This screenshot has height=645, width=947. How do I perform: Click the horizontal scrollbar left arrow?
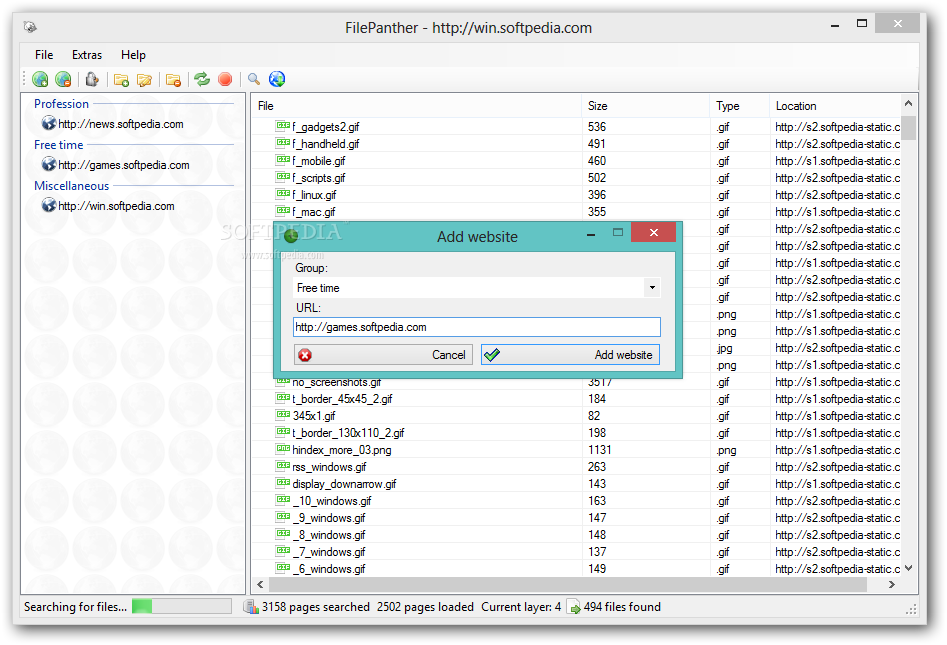tap(260, 584)
